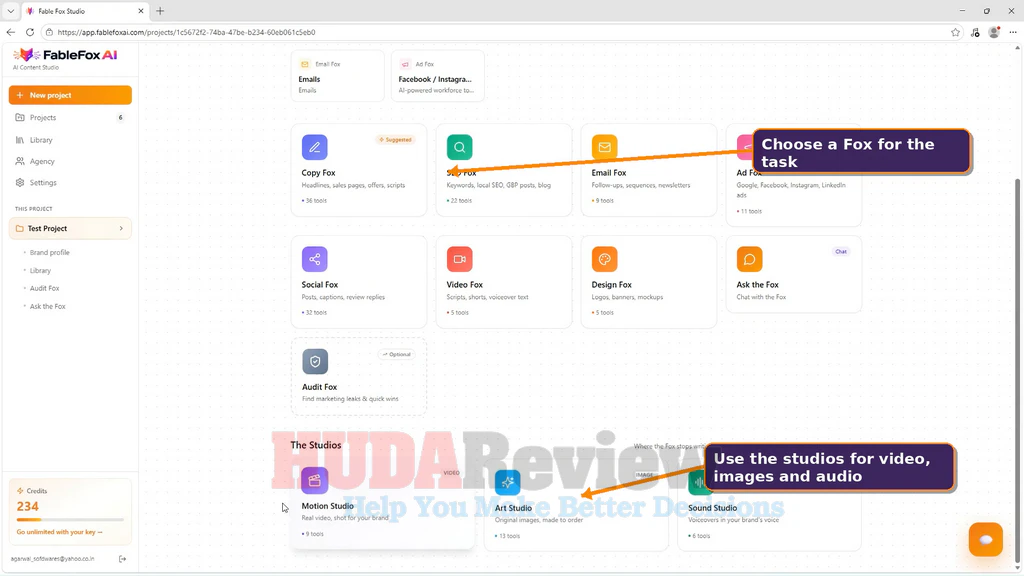Open a new browser tab
Viewport: 1024px width, 576px height.
tap(160, 11)
